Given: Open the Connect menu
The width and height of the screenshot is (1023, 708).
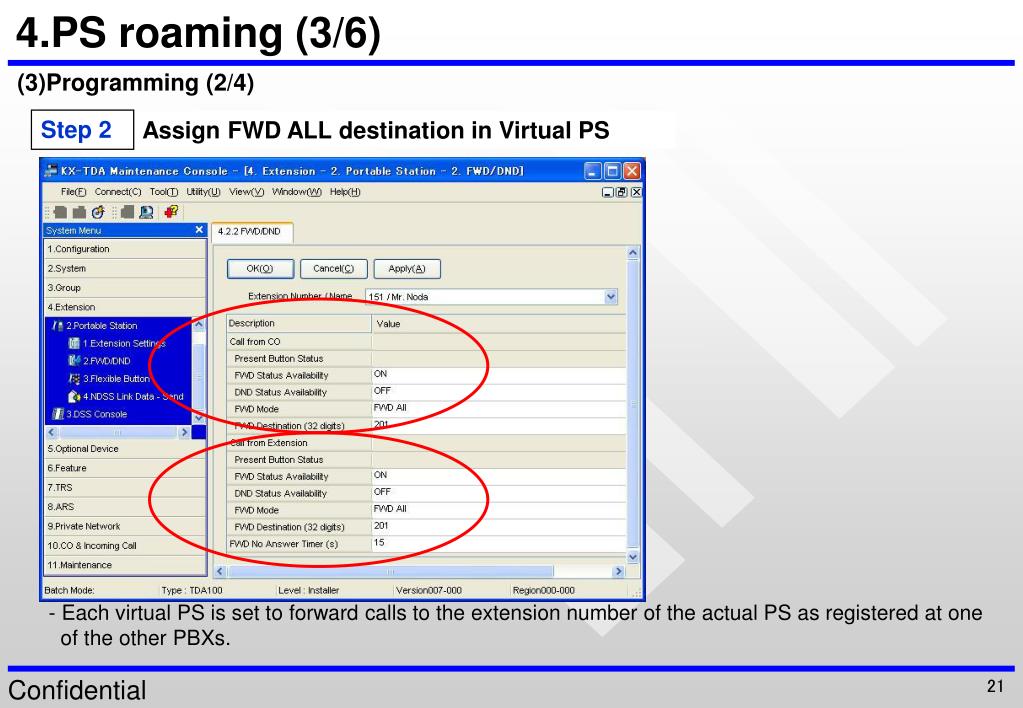Looking at the screenshot, I should [117, 192].
